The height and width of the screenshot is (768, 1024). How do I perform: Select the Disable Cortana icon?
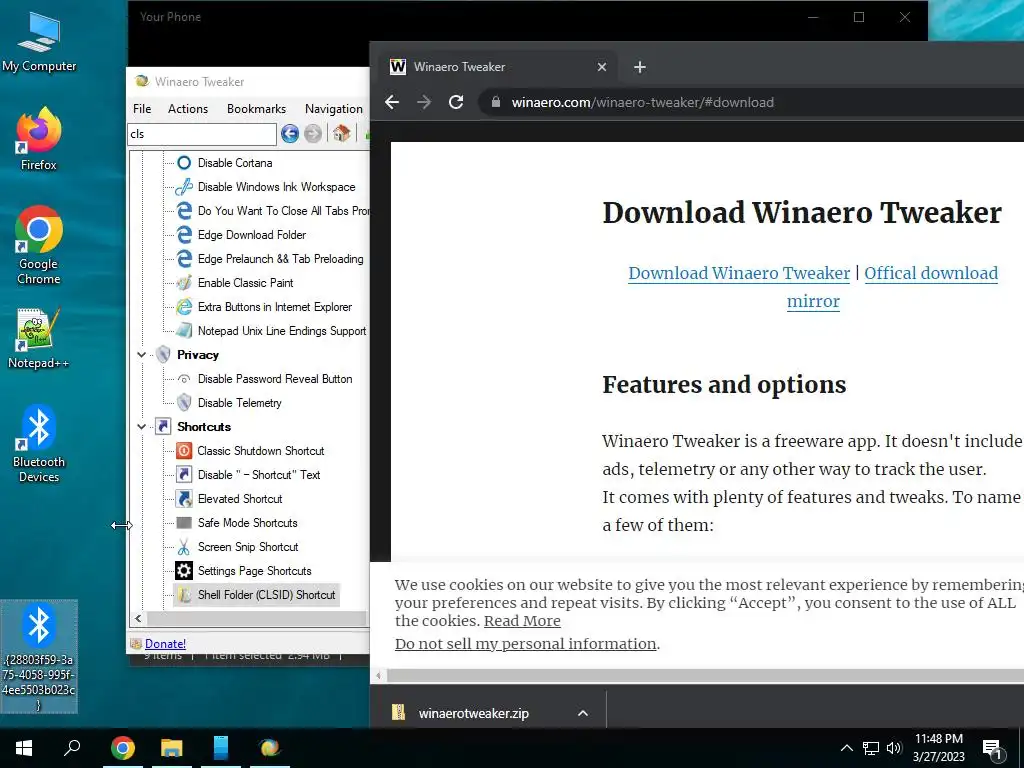click(184, 163)
